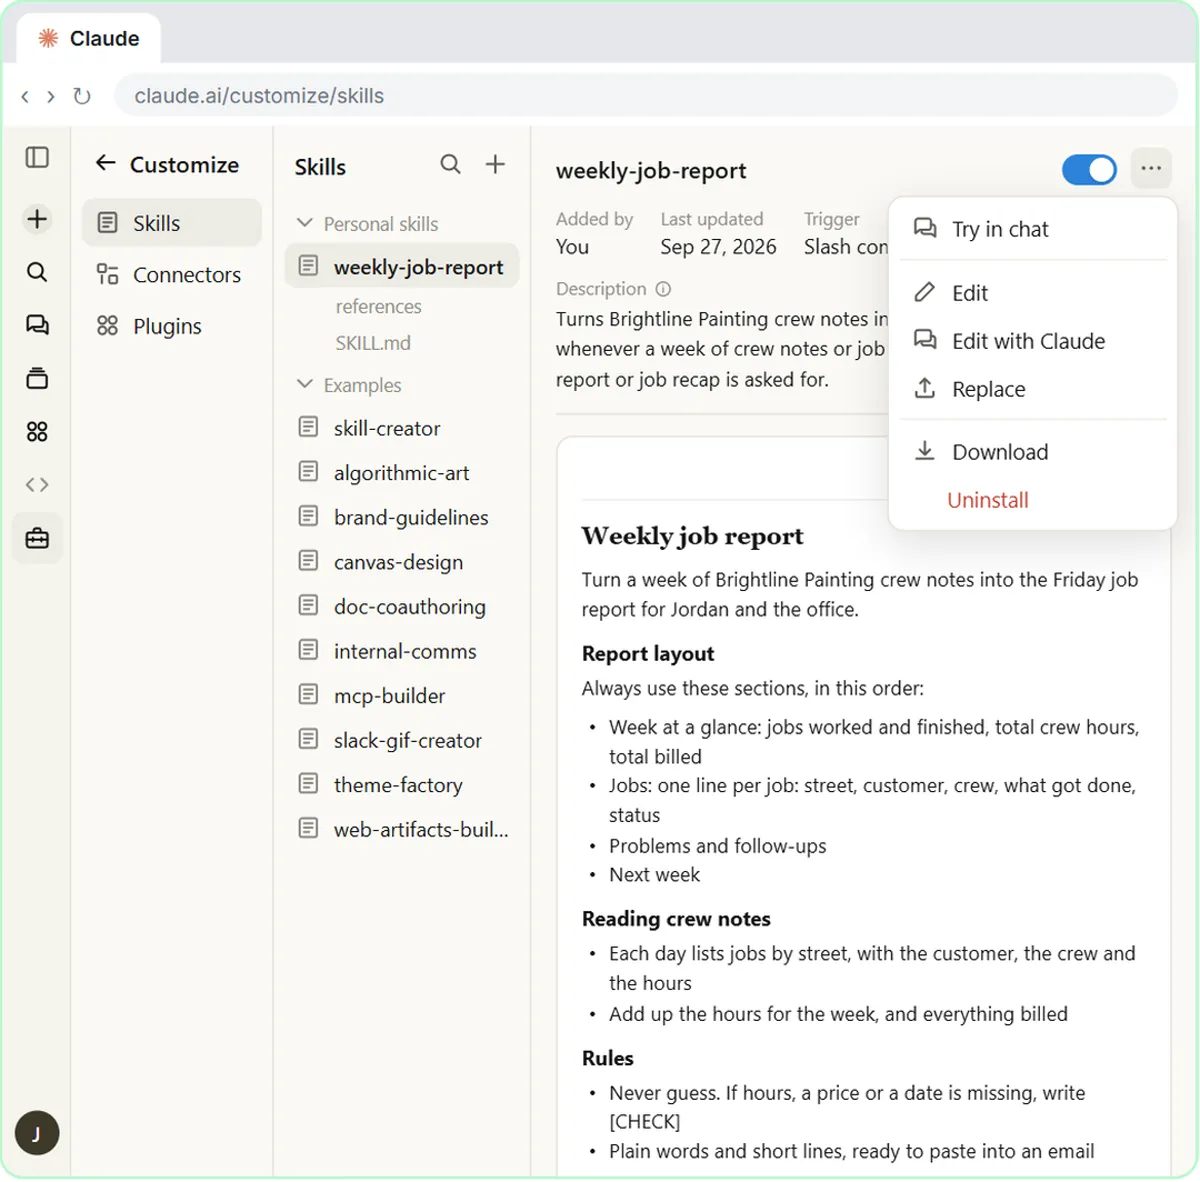This screenshot has height=1182, width=1200.
Task: Choose Edit with Claude in the menu
Action: (1033, 341)
